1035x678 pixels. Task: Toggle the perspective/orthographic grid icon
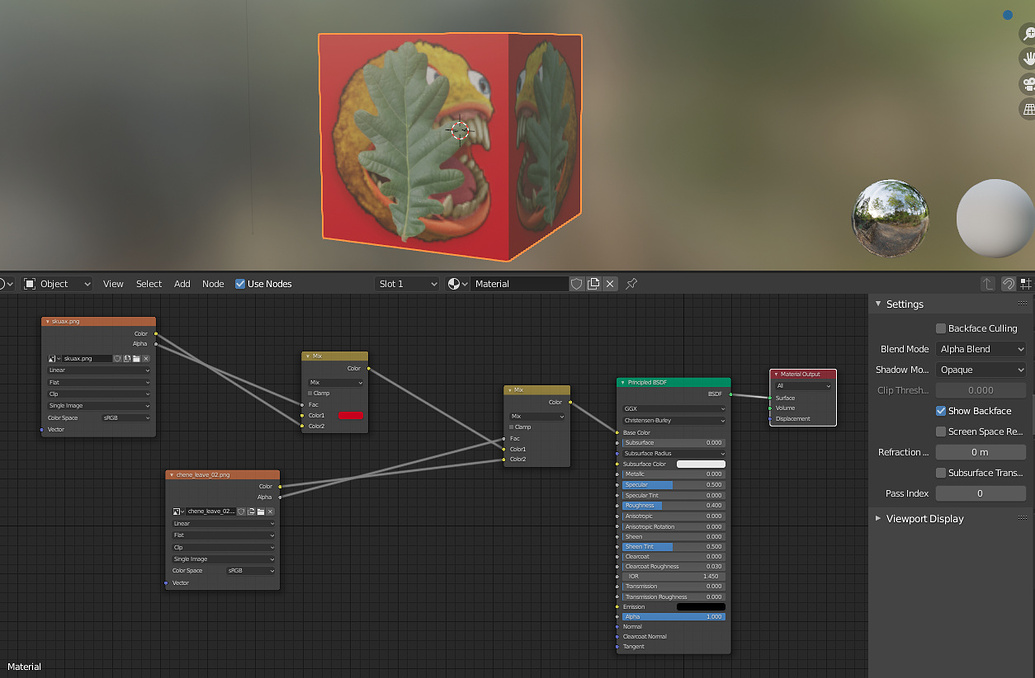tap(1028, 109)
